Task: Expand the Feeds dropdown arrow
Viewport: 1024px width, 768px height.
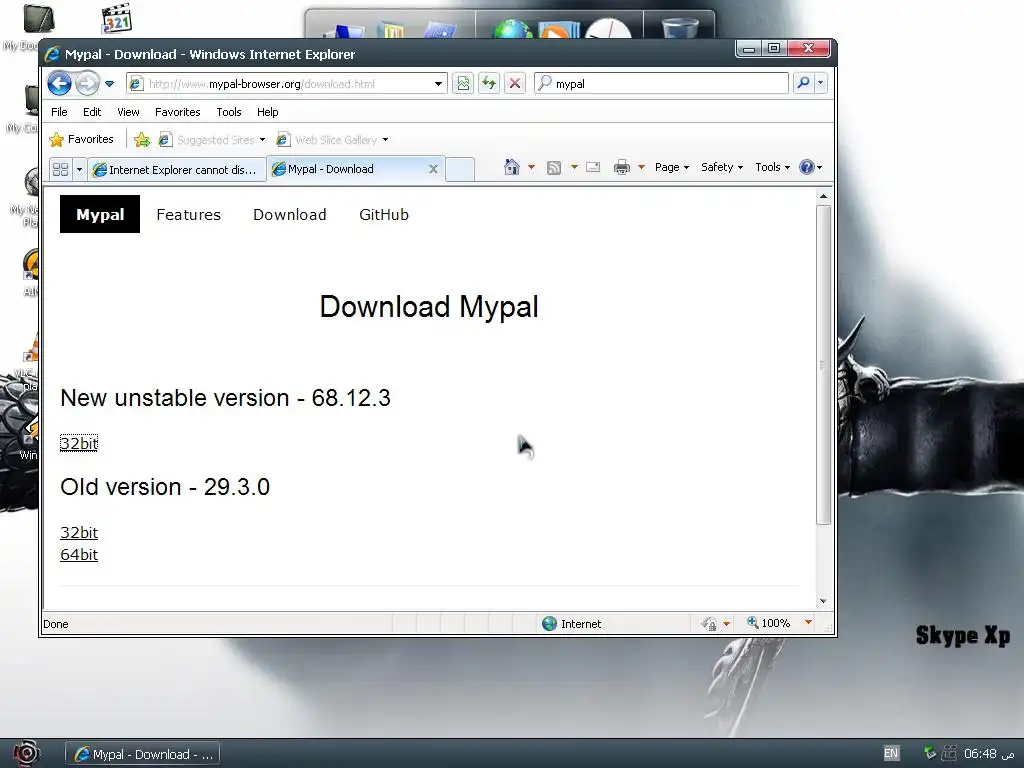Action: click(574, 167)
